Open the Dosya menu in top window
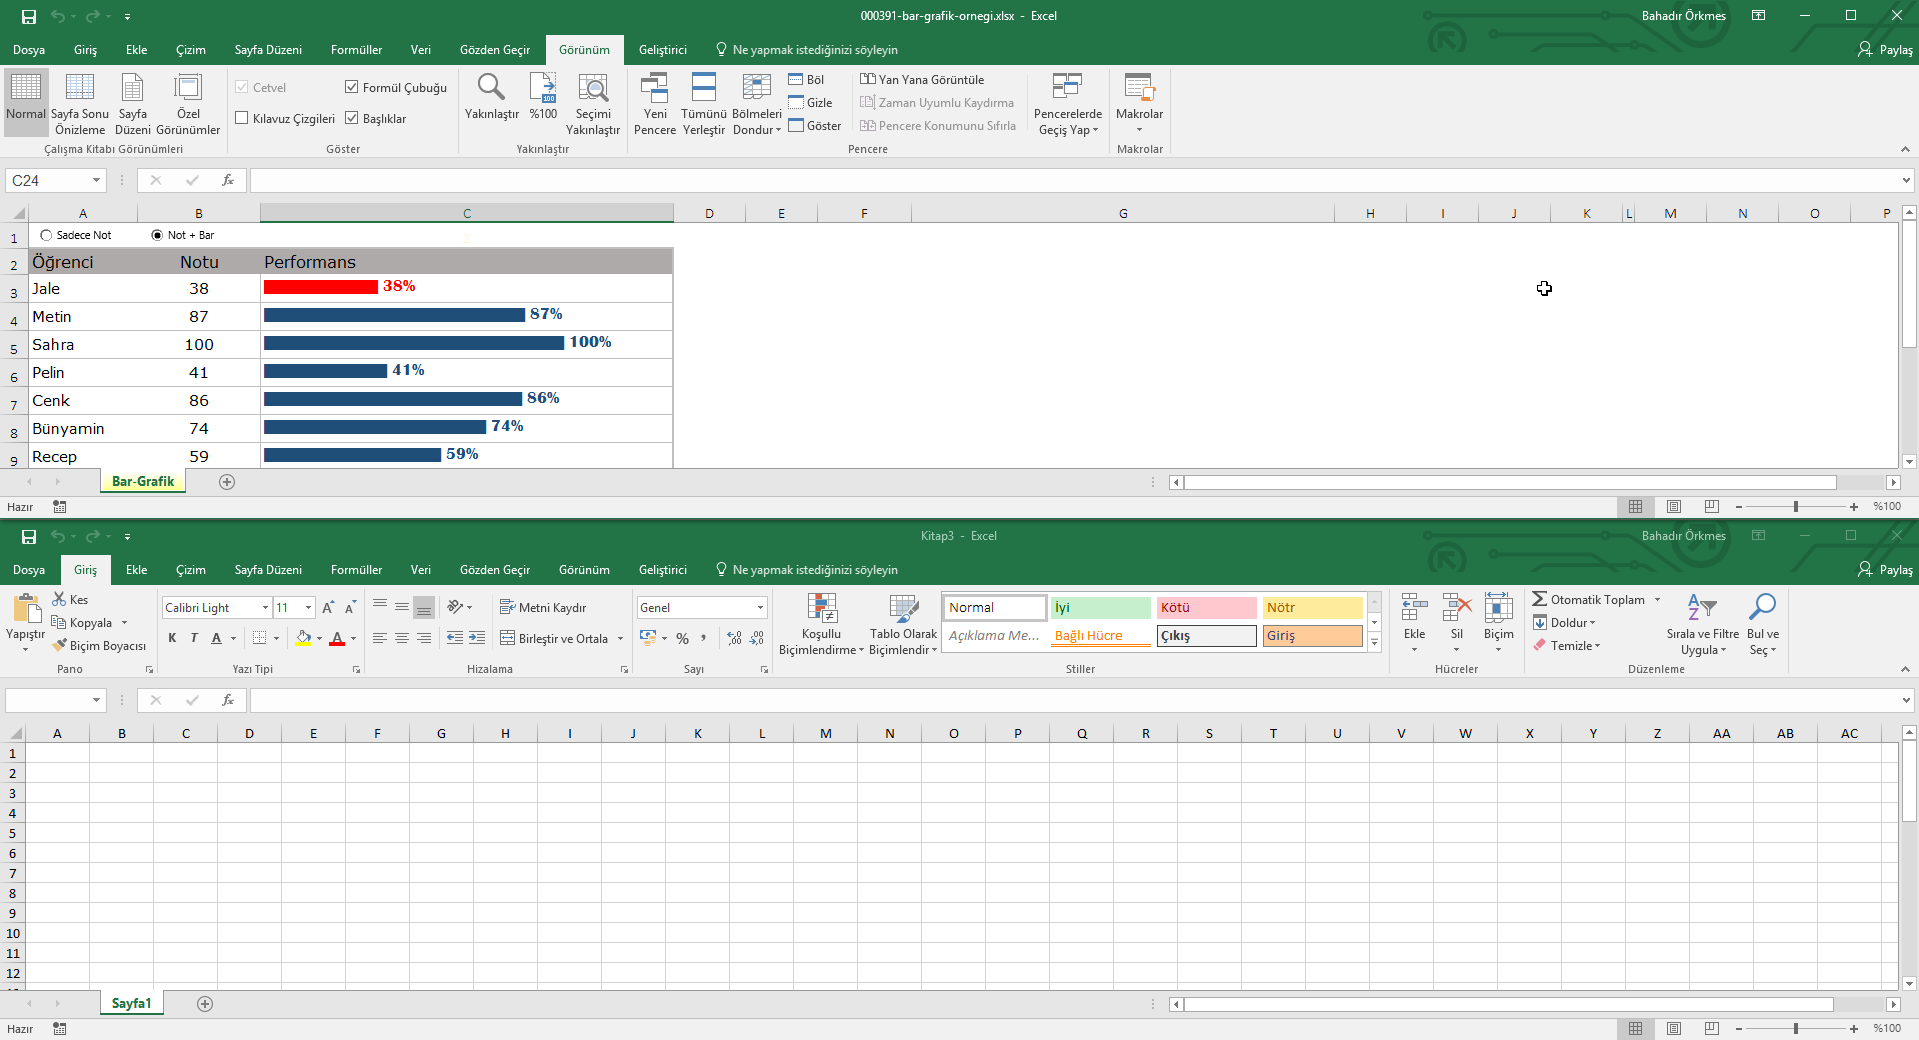This screenshot has height=1040, width=1919. point(29,50)
